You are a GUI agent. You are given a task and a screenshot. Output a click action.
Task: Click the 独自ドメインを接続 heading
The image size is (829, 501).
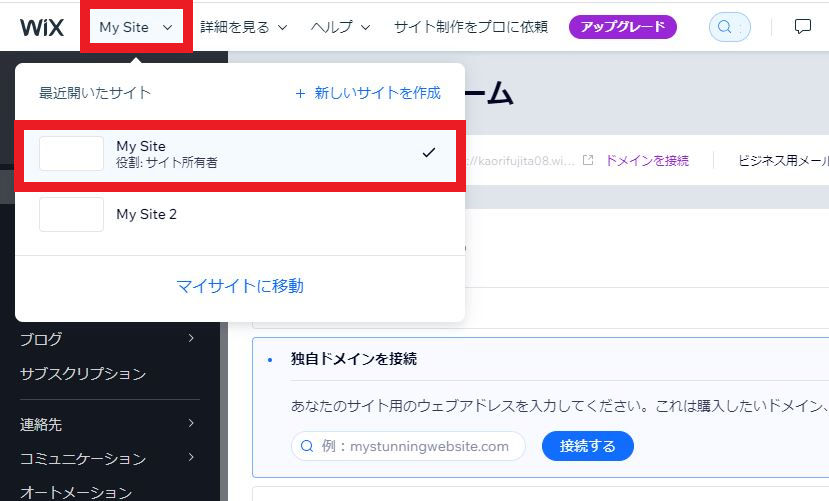[354, 359]
